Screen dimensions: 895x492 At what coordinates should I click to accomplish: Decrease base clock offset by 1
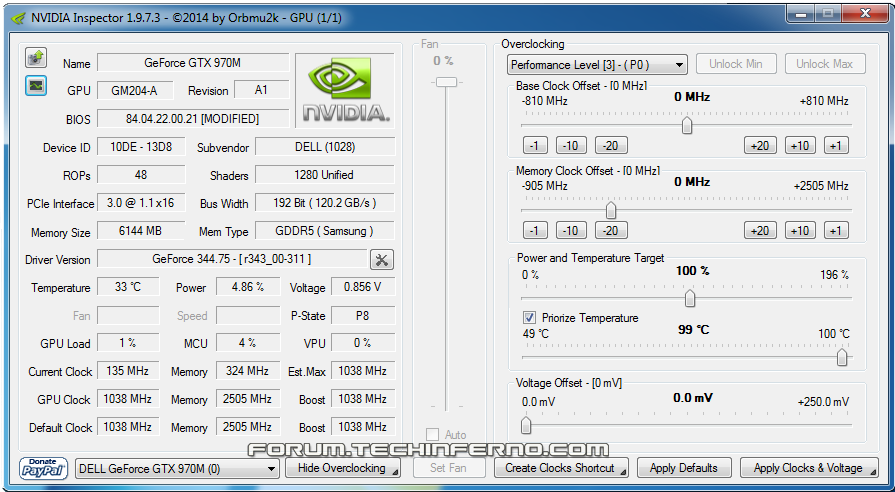point(535,146)
